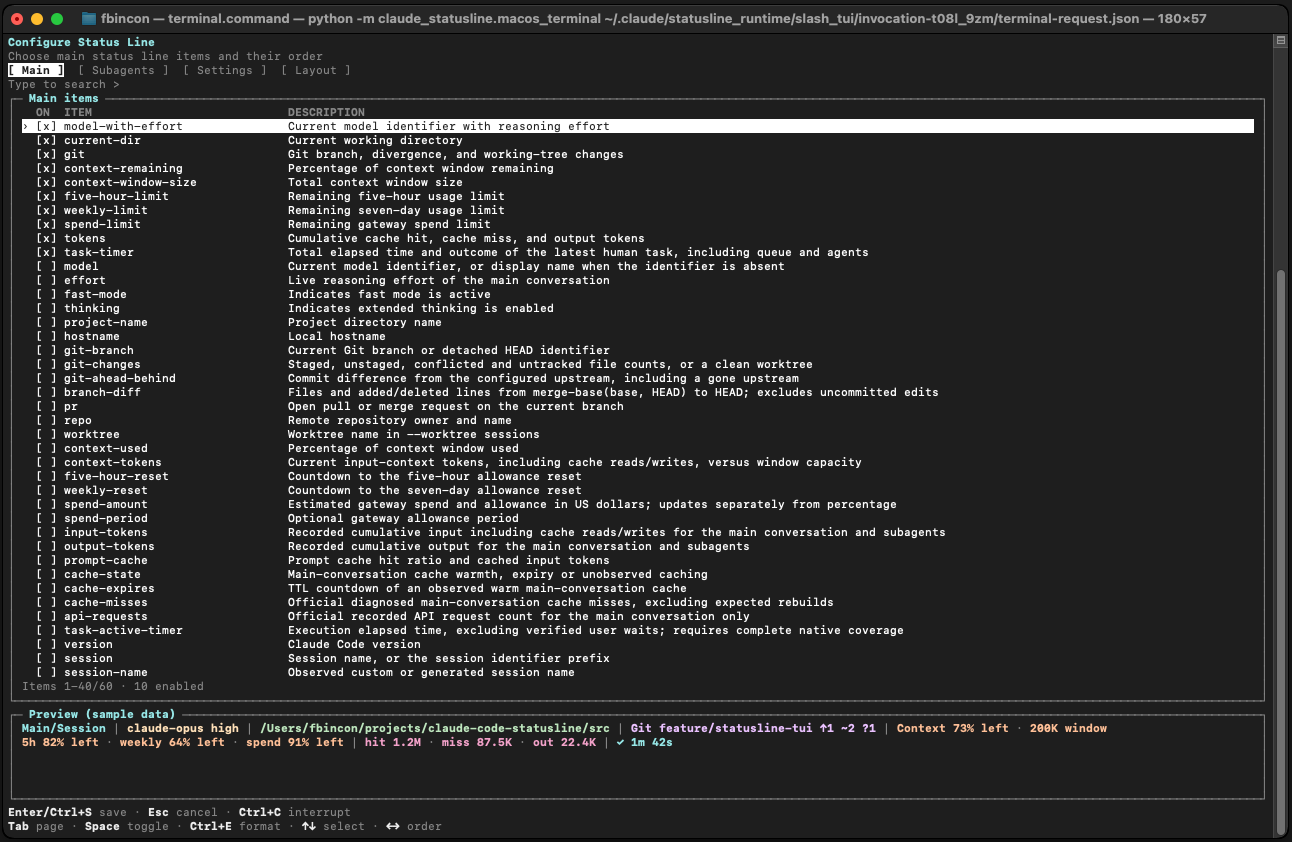Check the fast-mode item box
The height and width of the screenshot is (842, 1292).
47,295
